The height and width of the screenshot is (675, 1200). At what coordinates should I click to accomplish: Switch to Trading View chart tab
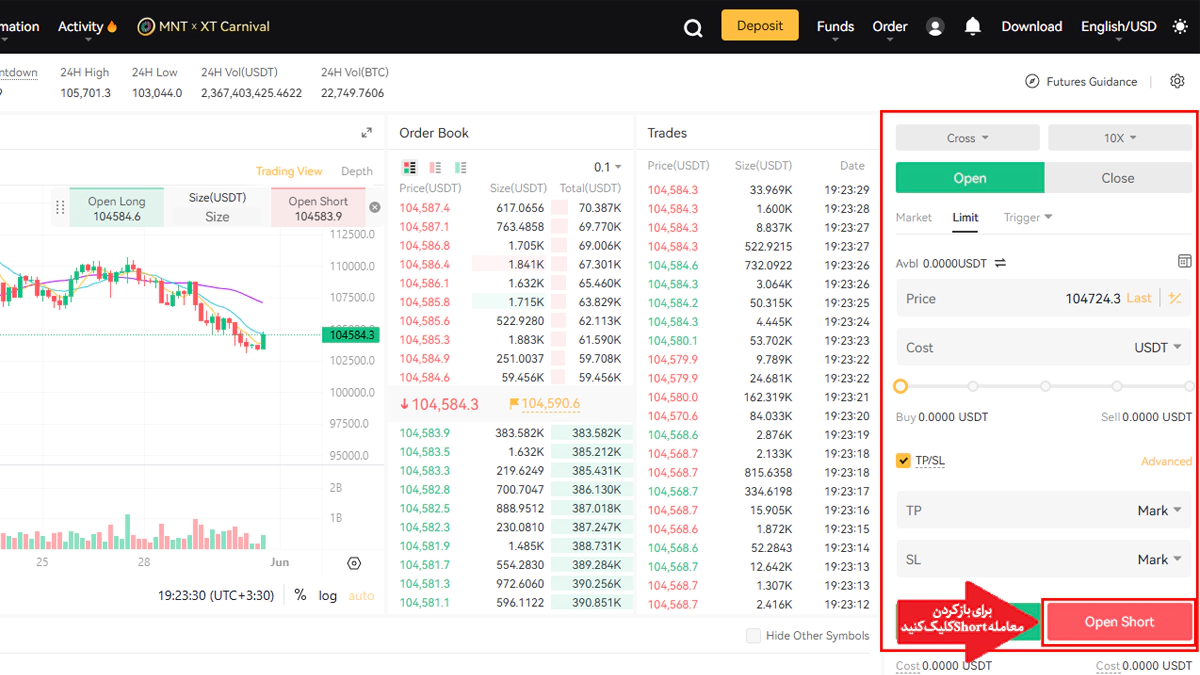pos(289,171)
